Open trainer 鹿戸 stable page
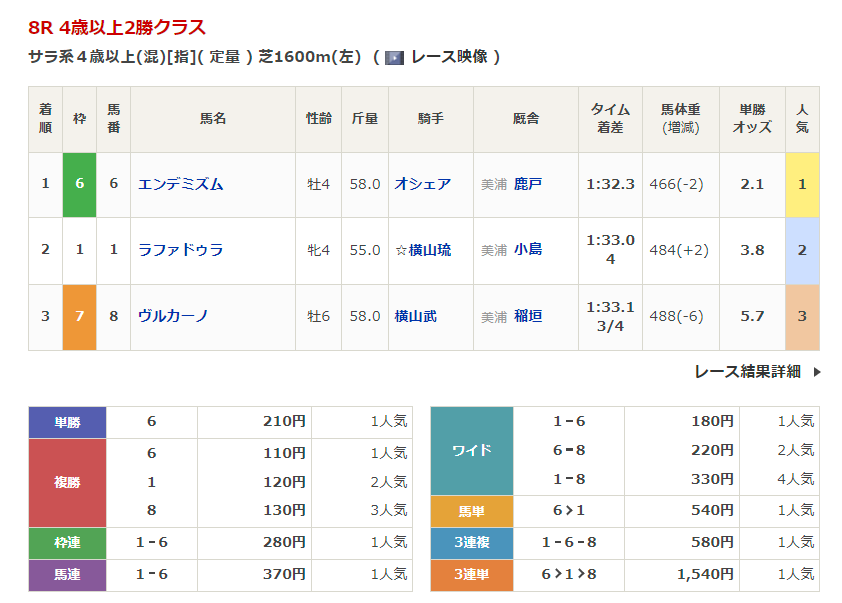 click(528, 184)
